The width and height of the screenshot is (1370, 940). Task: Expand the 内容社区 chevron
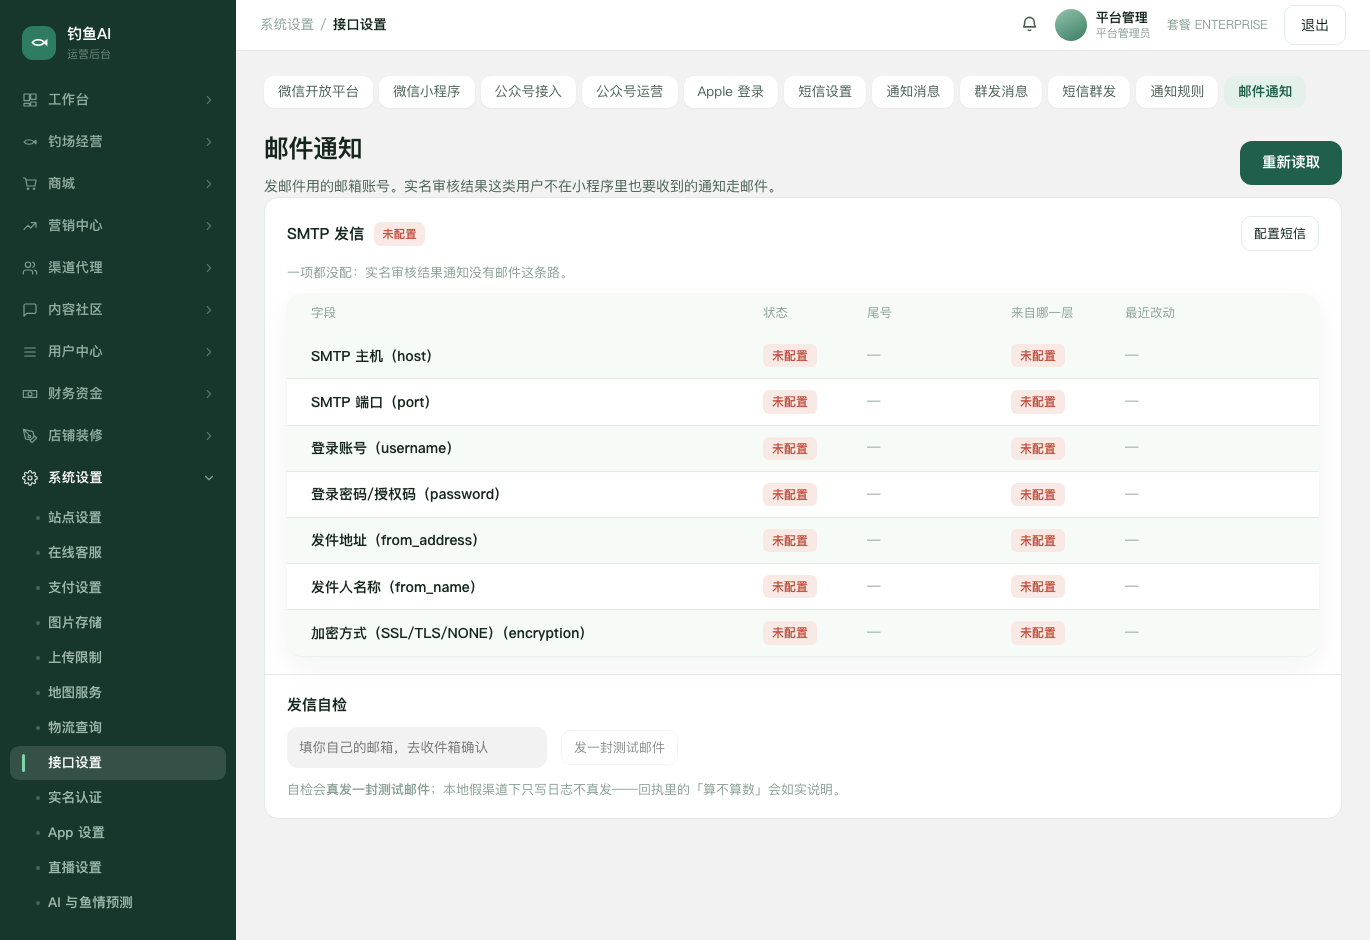209,310
